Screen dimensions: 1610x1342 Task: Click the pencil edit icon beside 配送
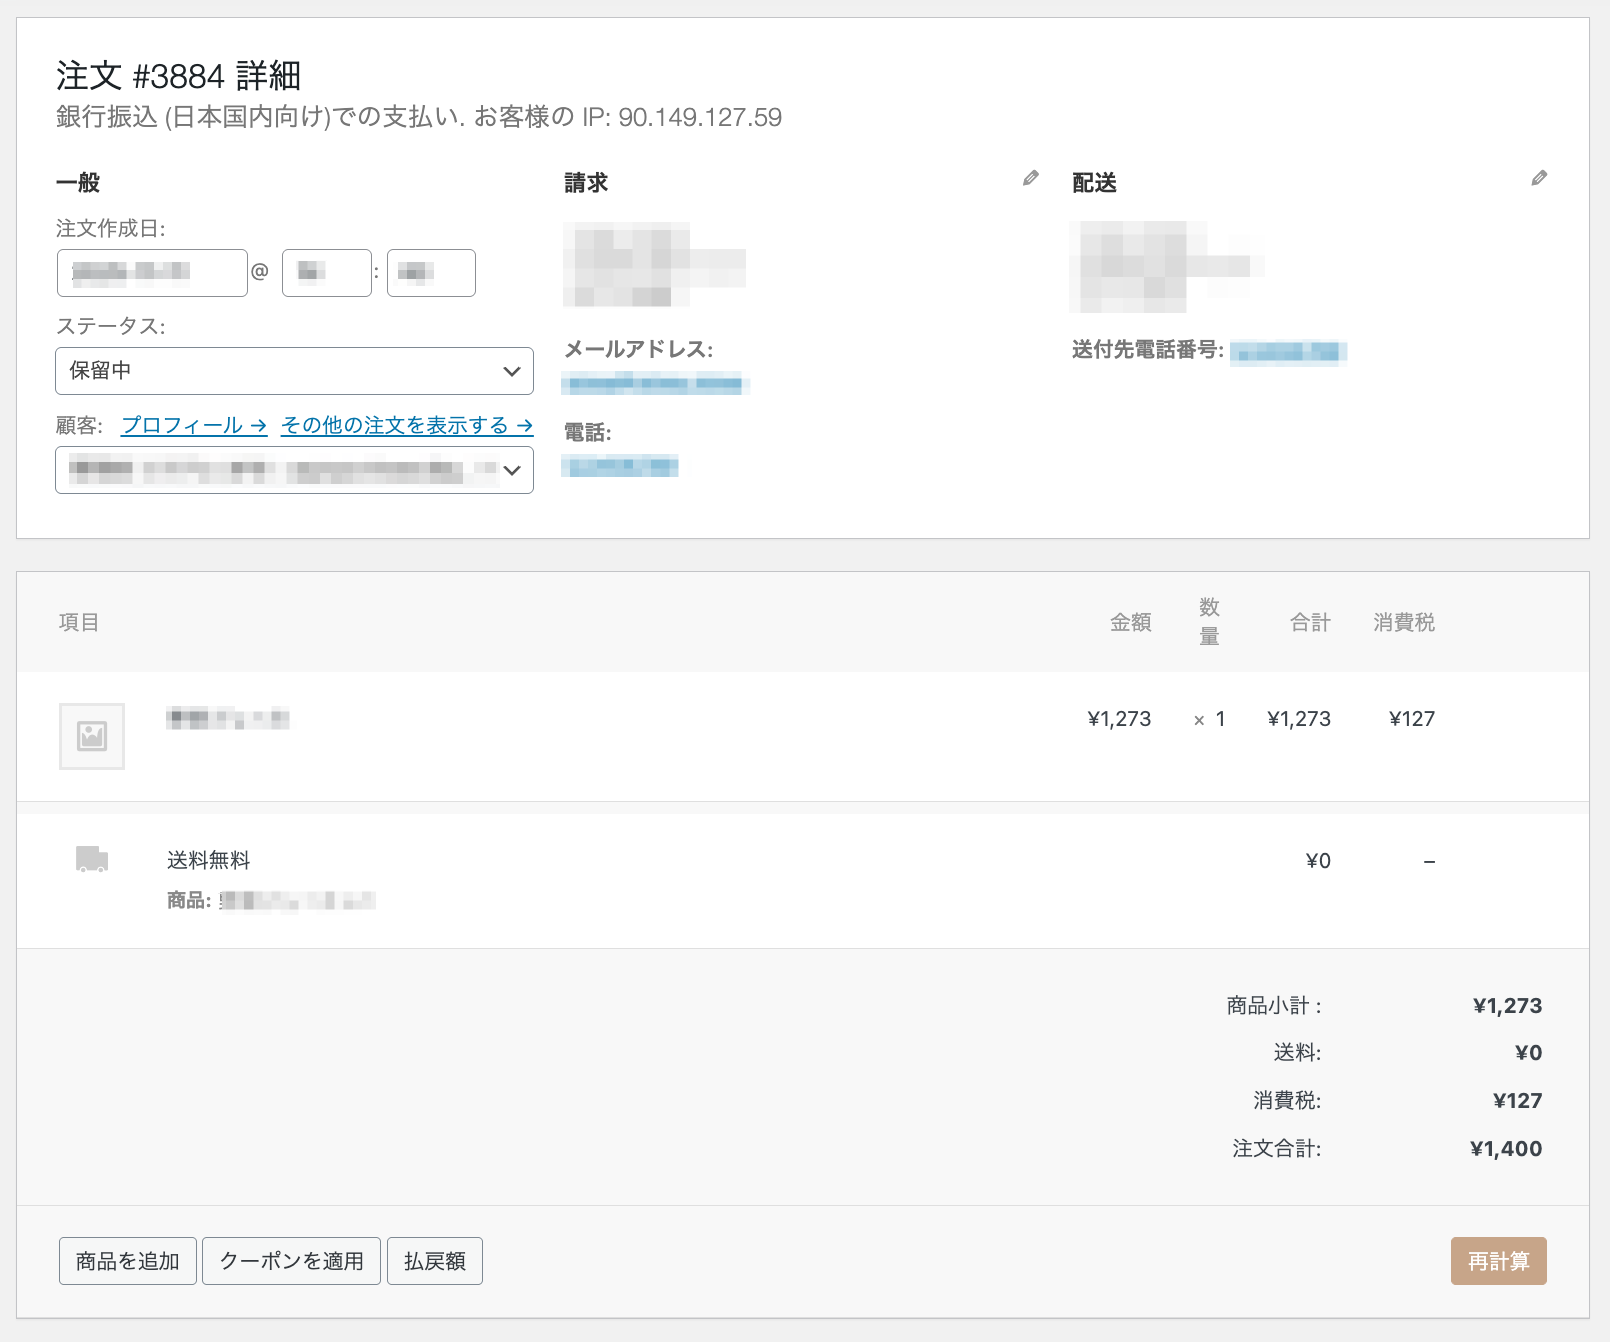(x=1539, y=178)
